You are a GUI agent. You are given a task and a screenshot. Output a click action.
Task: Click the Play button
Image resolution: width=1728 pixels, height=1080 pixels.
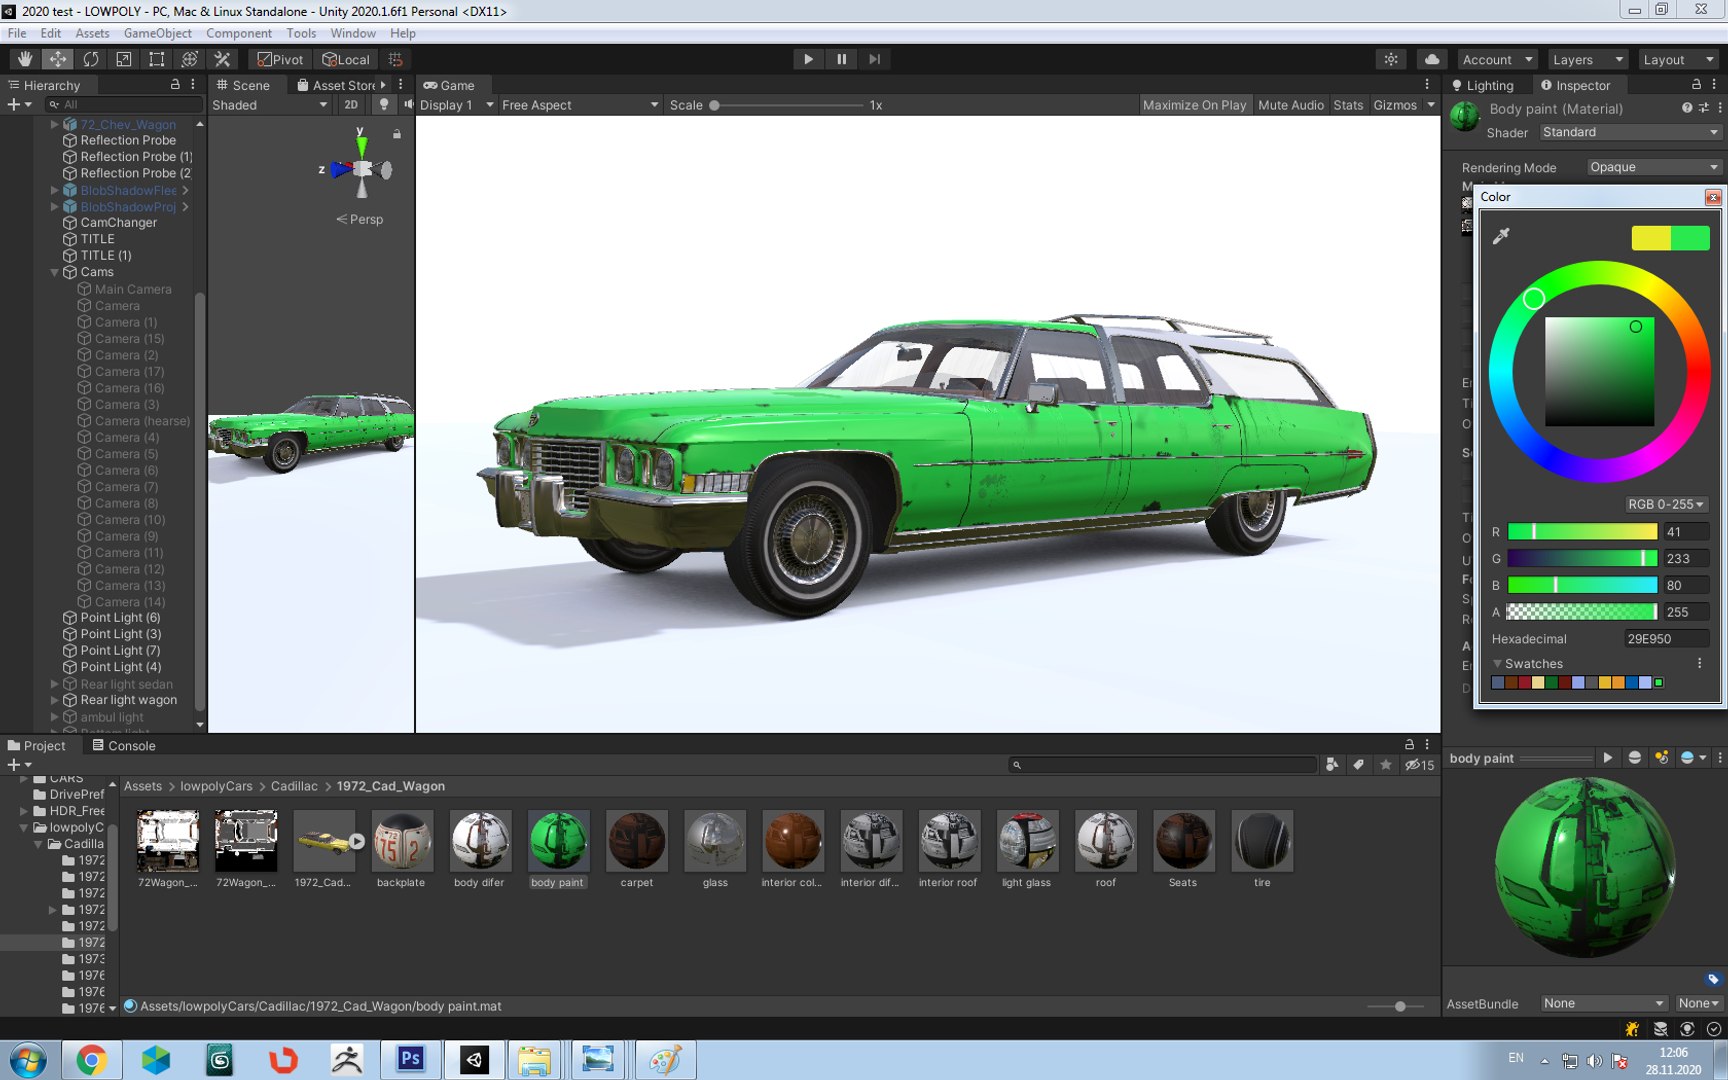(808, 59)
